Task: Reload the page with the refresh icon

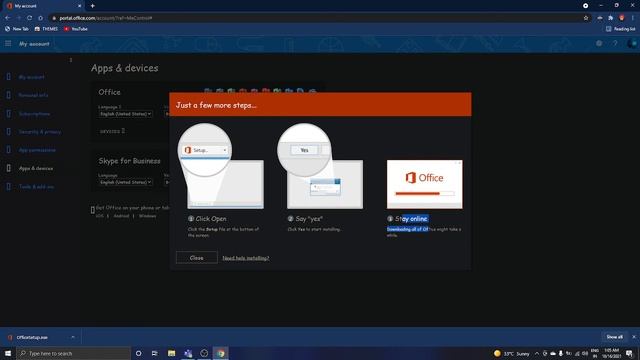Action: (x=29, y=18)
